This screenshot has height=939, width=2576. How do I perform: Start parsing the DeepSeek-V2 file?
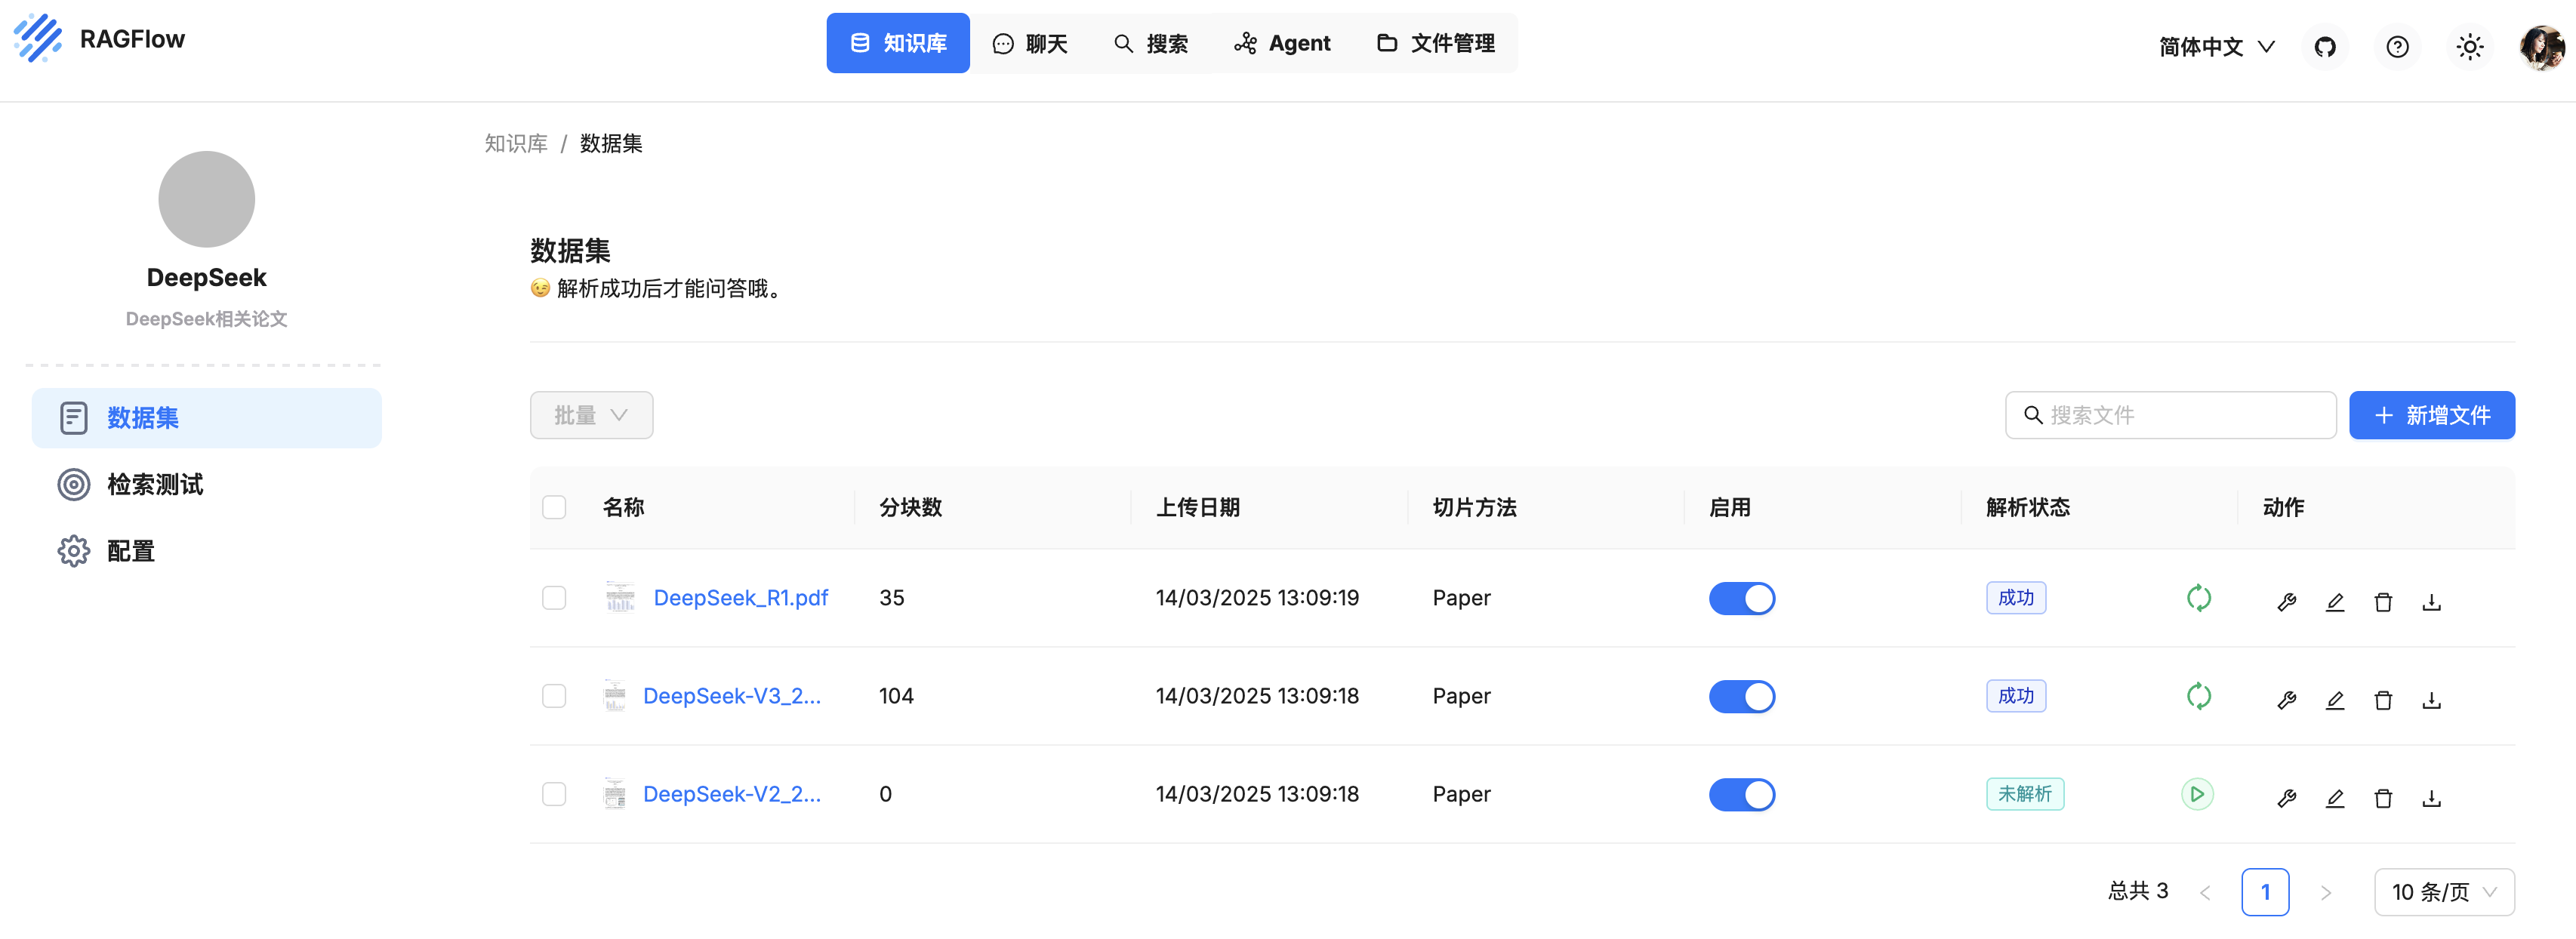click(2196, 794)
